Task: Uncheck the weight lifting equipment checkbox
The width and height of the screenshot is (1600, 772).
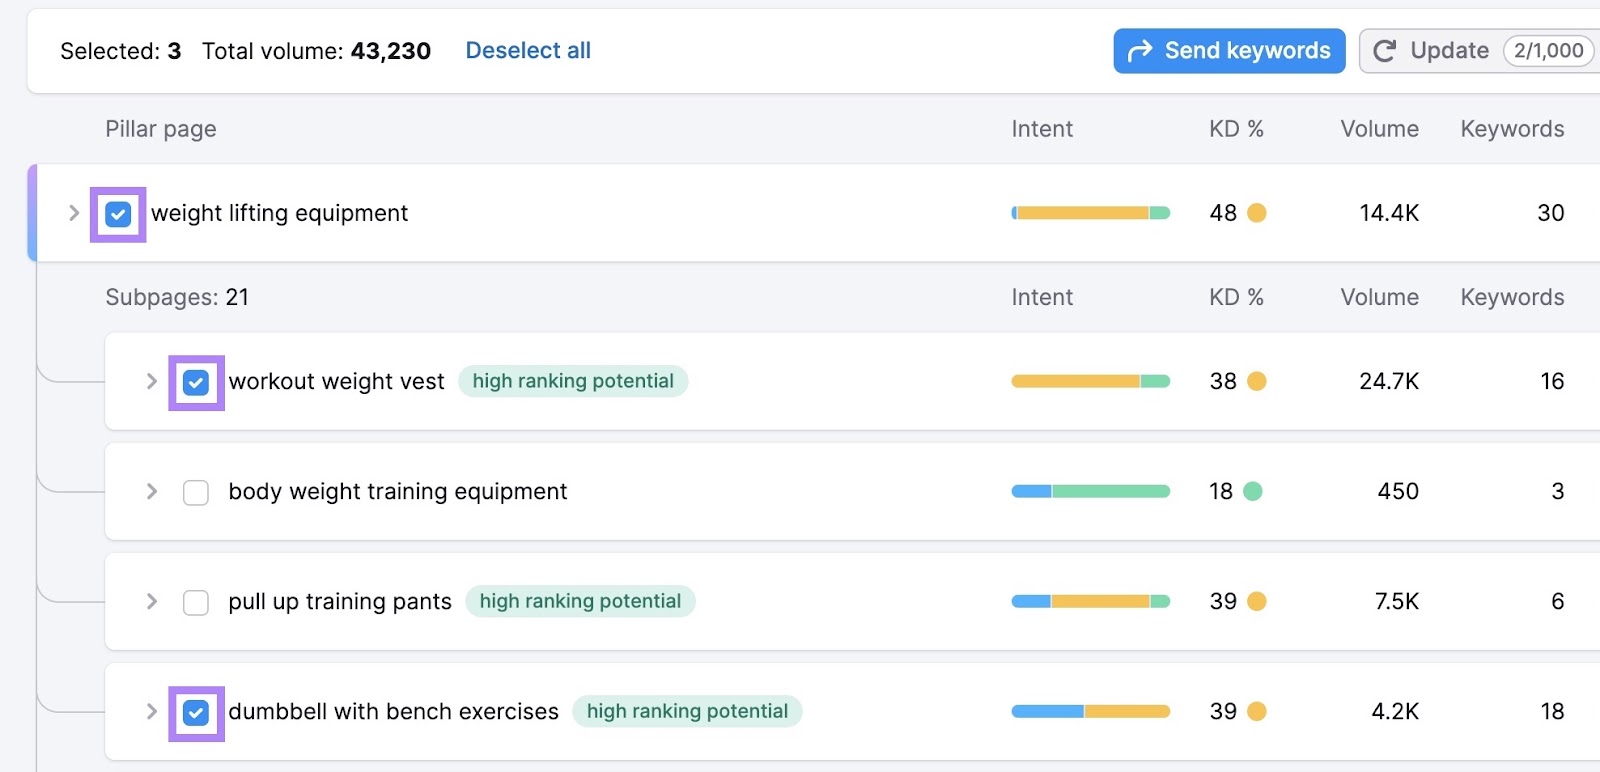Action: point(118,214)
